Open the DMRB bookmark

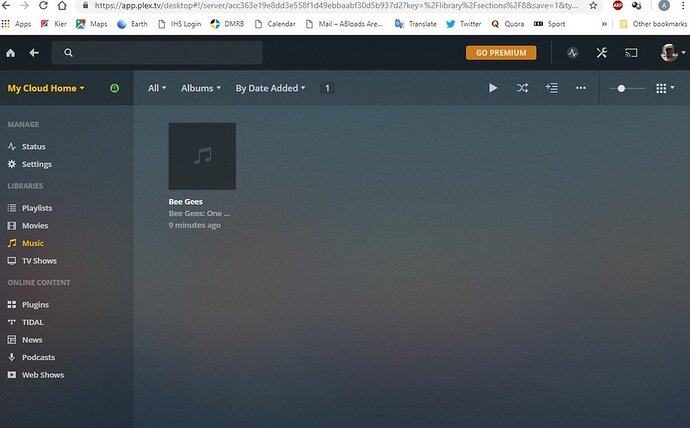(227, 24)
